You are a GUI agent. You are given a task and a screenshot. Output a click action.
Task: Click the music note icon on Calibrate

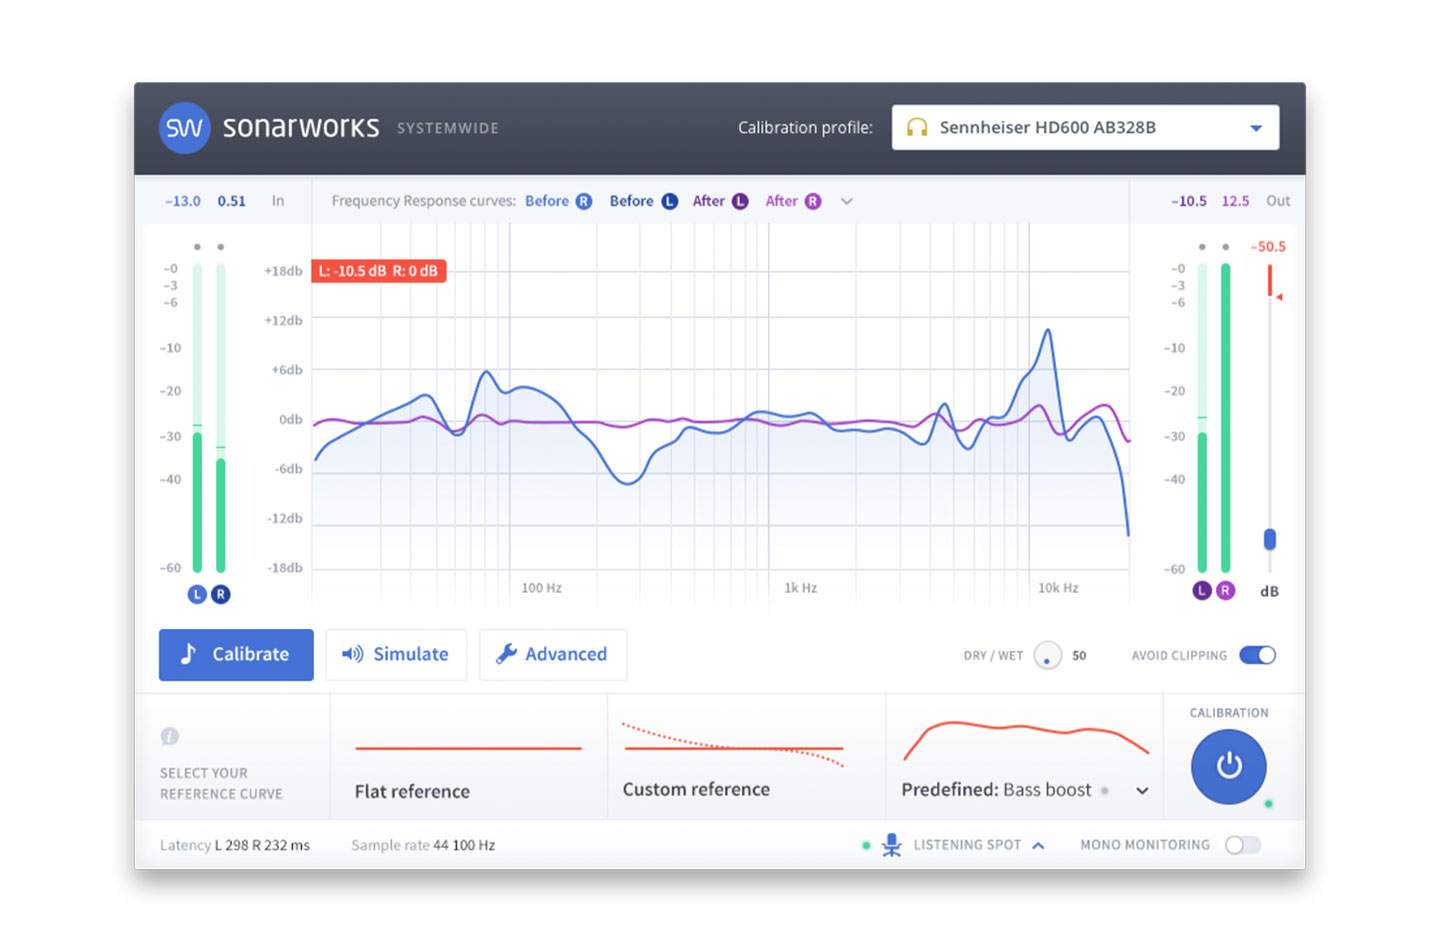[x=188, y=654]
